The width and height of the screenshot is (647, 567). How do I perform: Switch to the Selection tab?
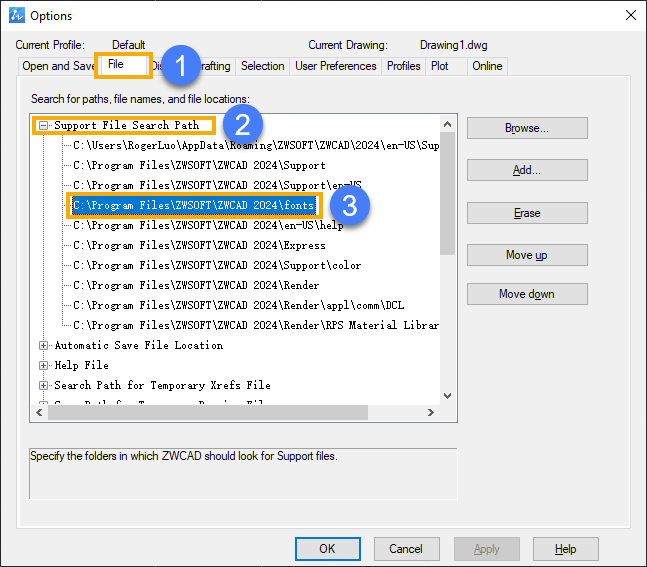262,66
